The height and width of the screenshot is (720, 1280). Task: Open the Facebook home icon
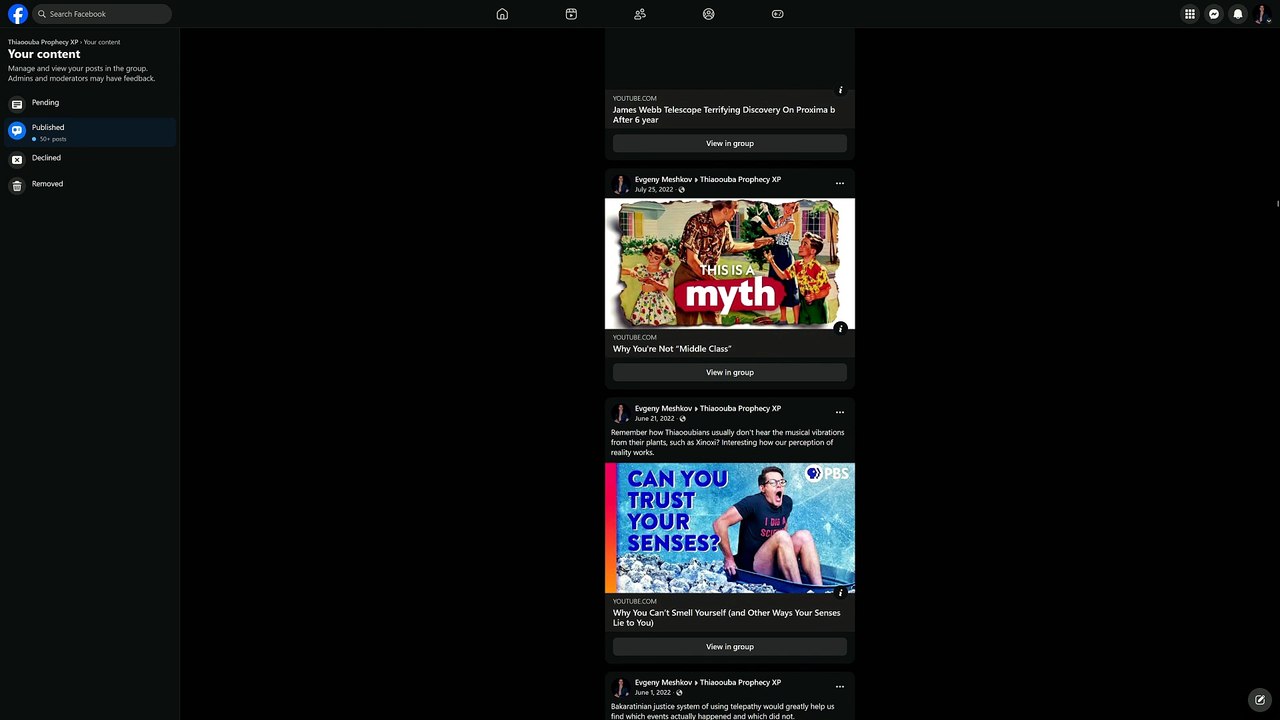pos(502,14)
